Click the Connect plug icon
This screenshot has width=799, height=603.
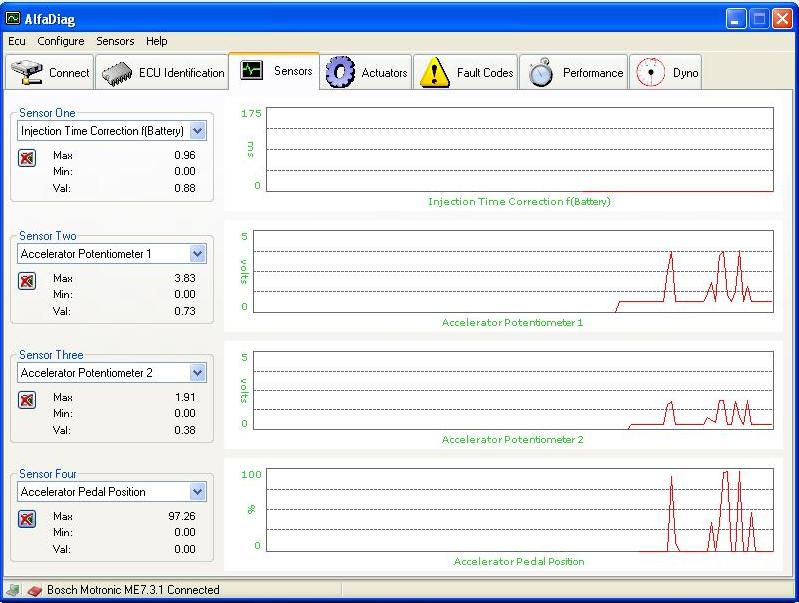27,73
